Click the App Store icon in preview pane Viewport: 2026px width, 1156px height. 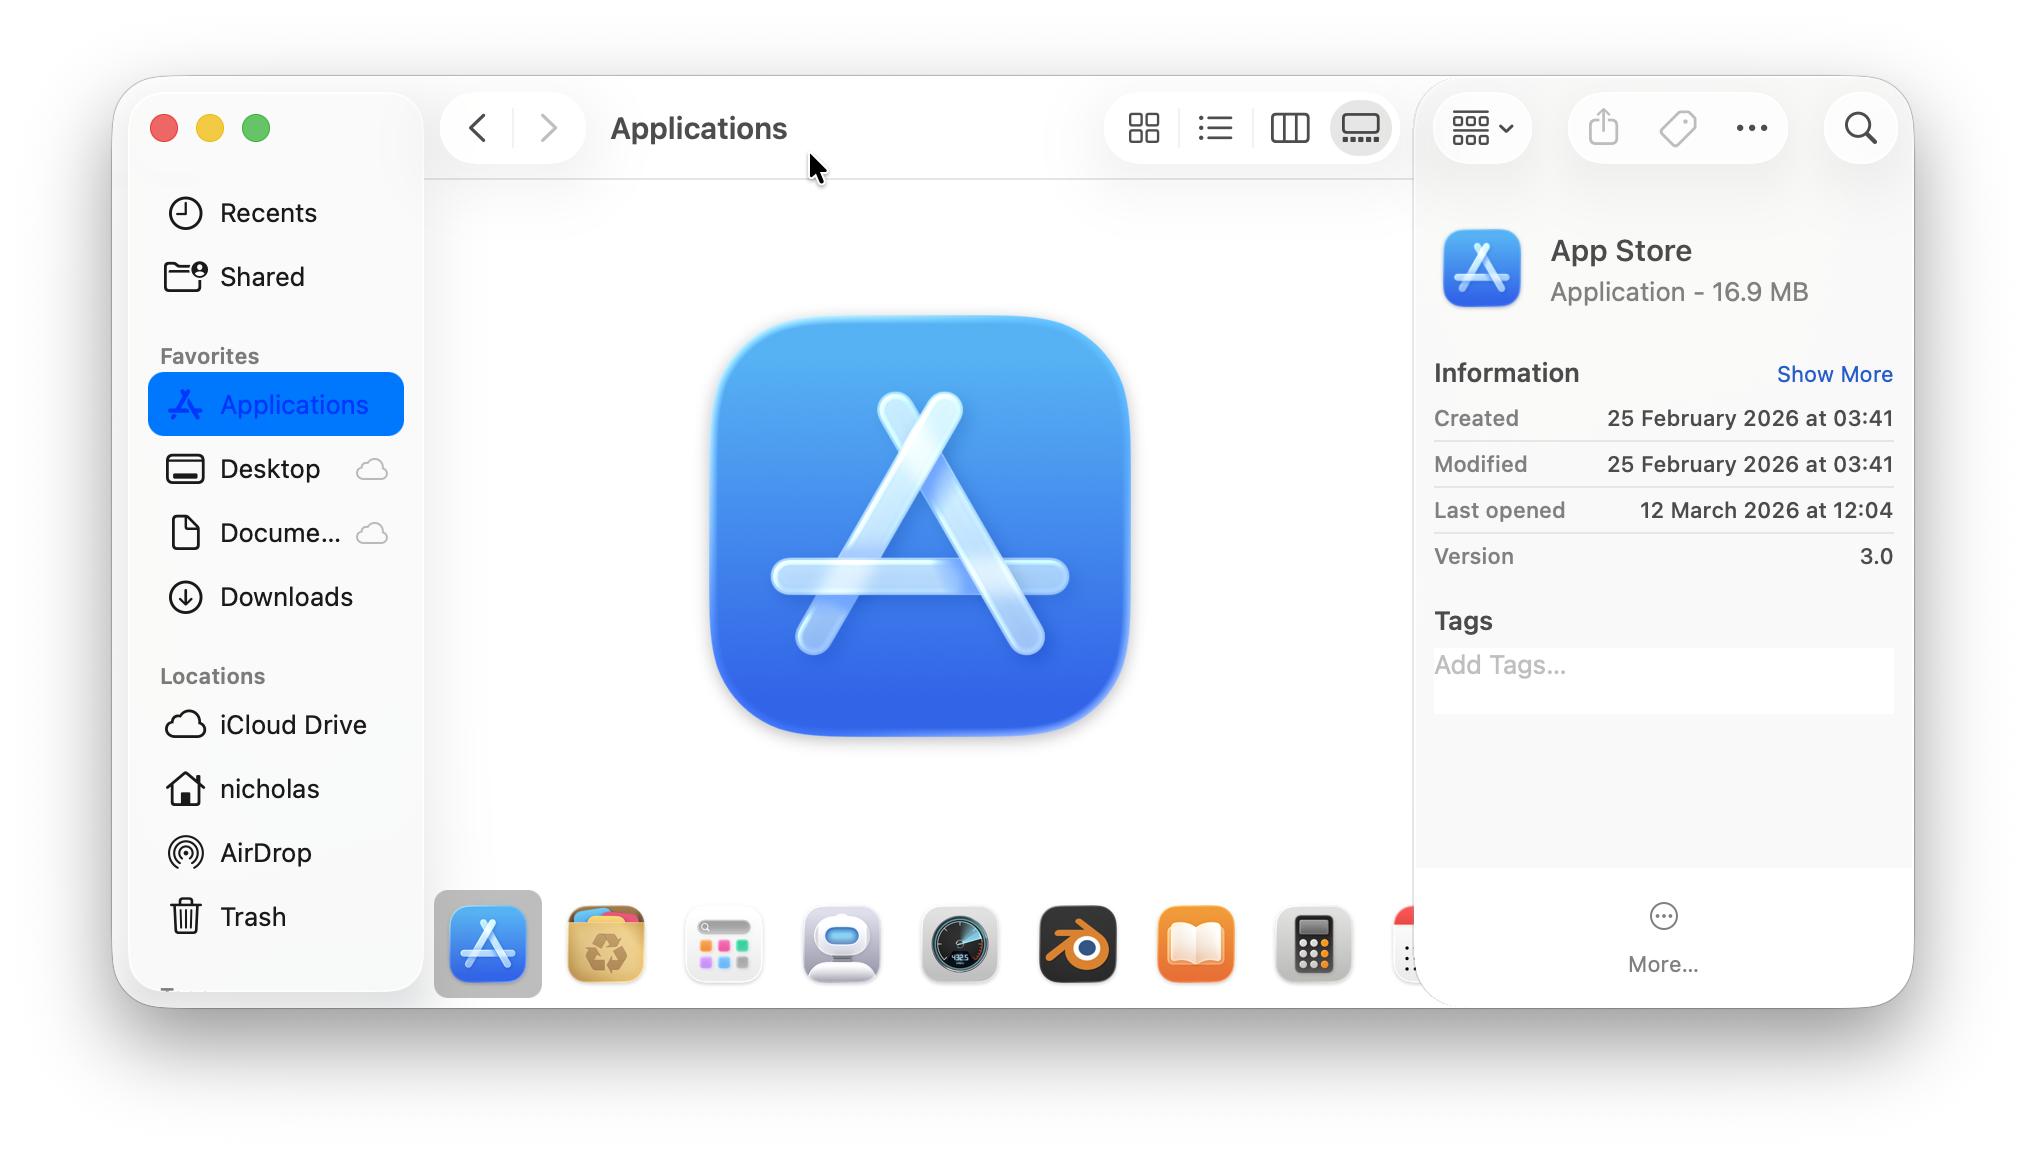point(1481,268)
